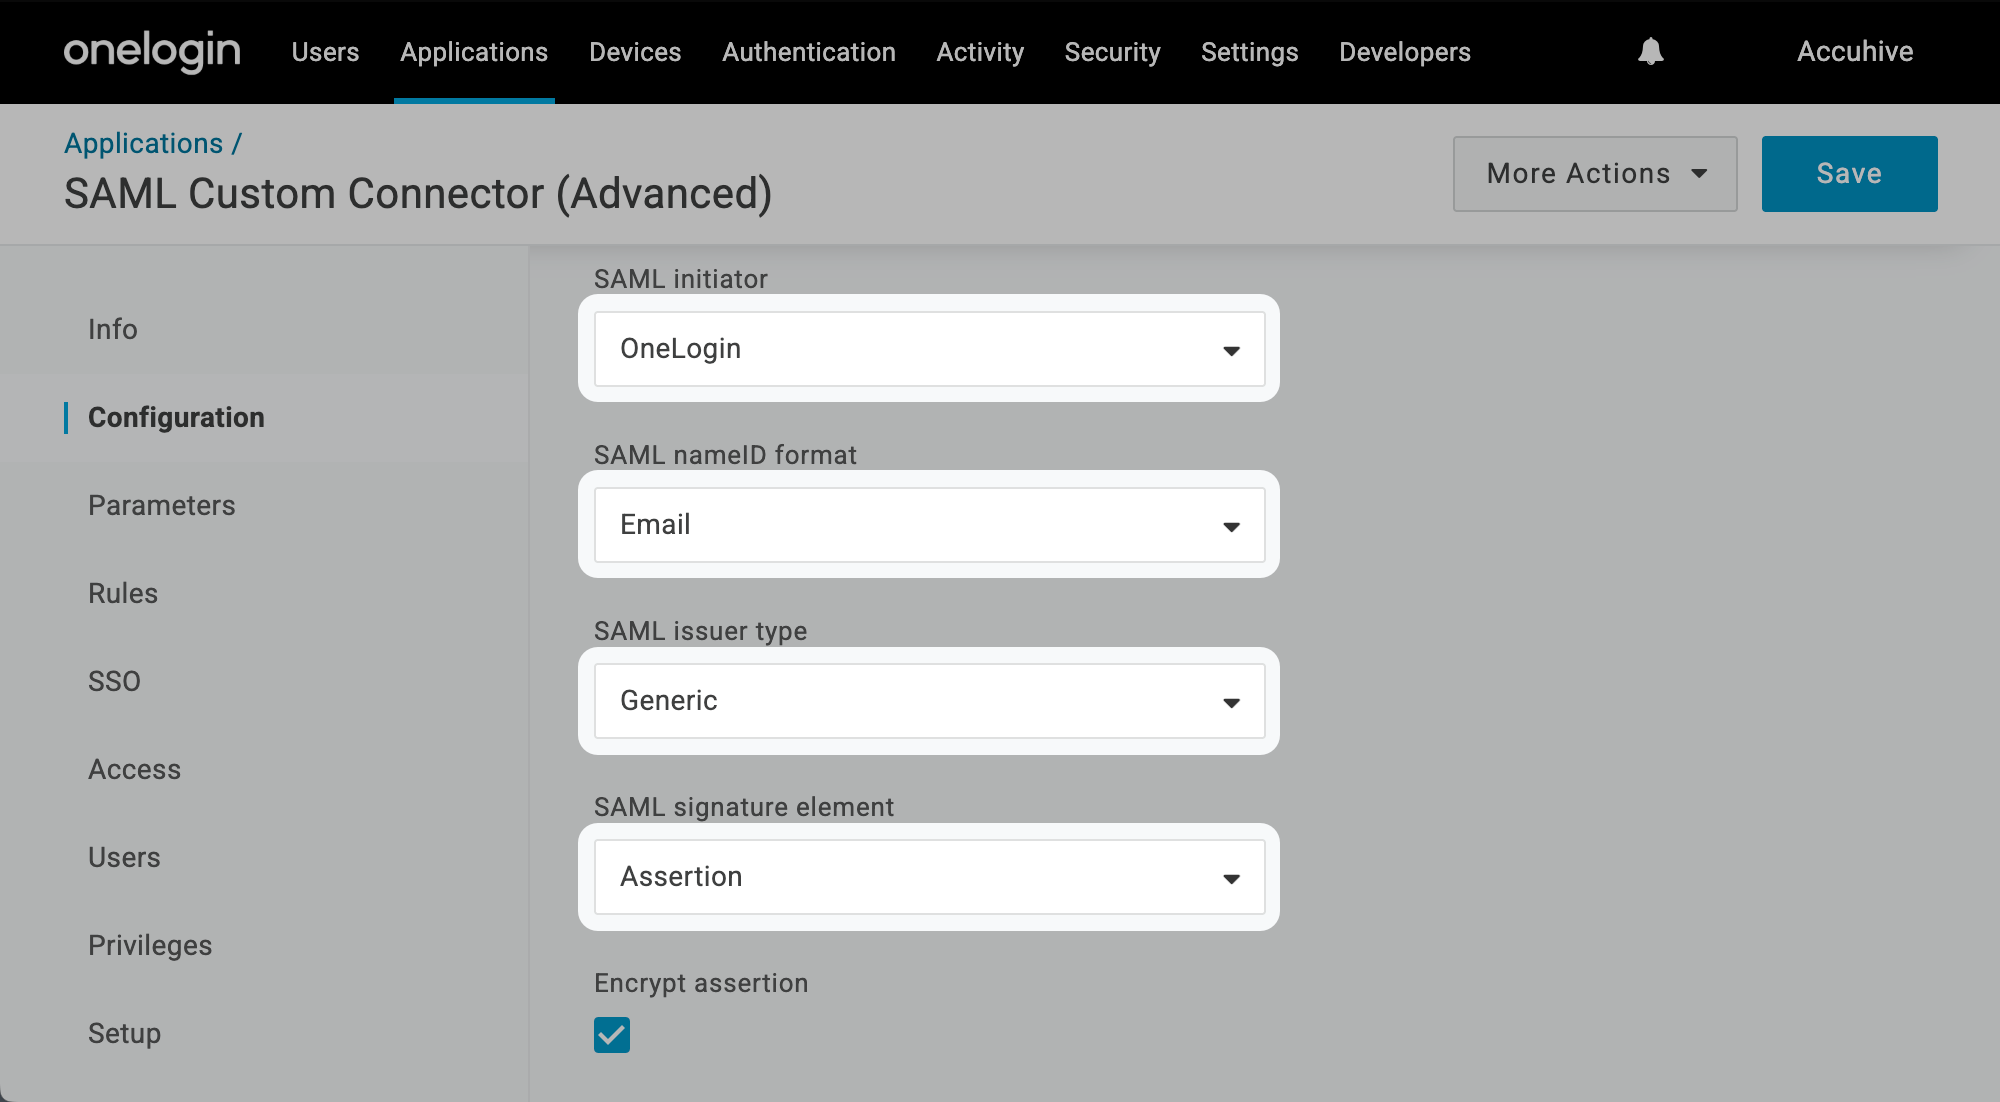The width and height of the screenshot is (2000, 1102).
Task: Click the 'SAML issuer type' label
Action: [x=700, y=631]
